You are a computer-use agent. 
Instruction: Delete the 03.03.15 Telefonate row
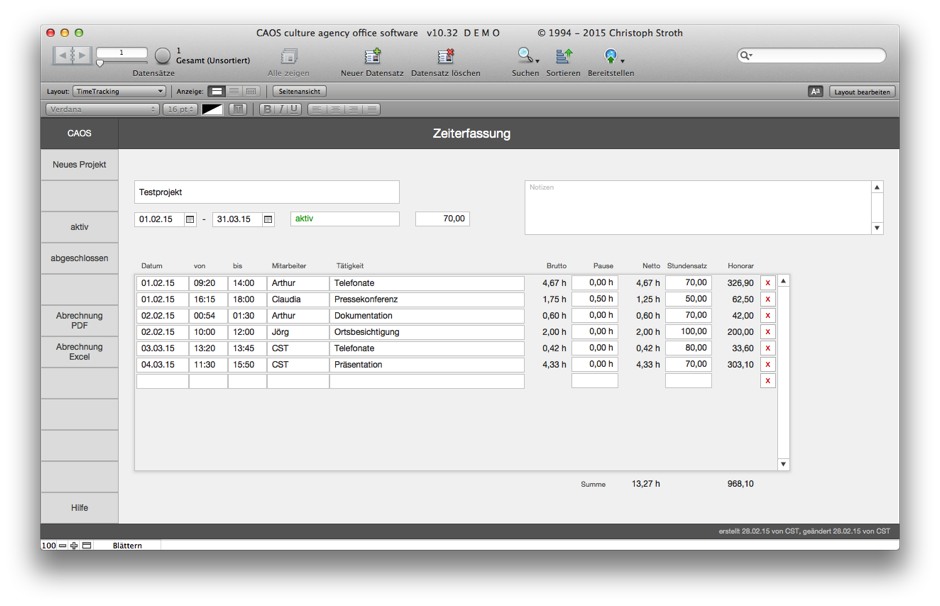(x=767, y=348)
